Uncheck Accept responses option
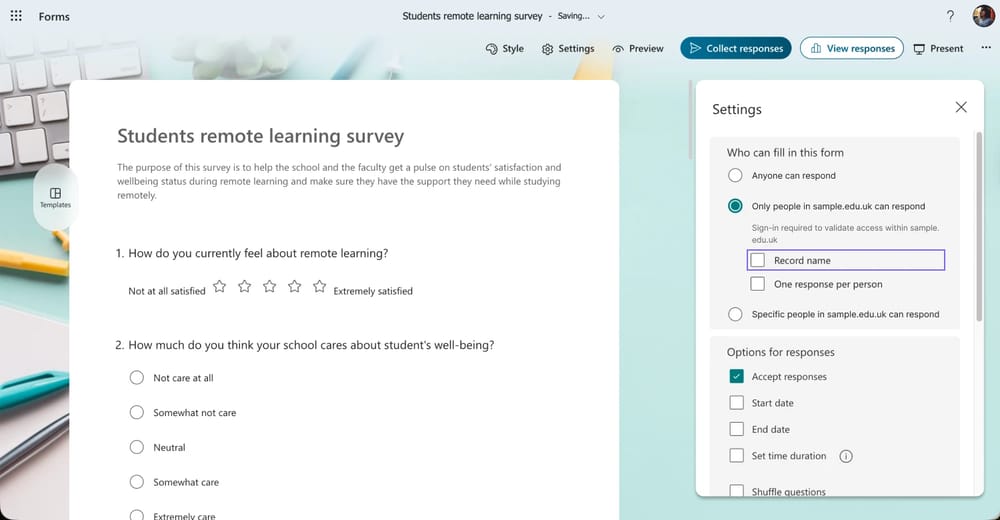 pos(737,377)
